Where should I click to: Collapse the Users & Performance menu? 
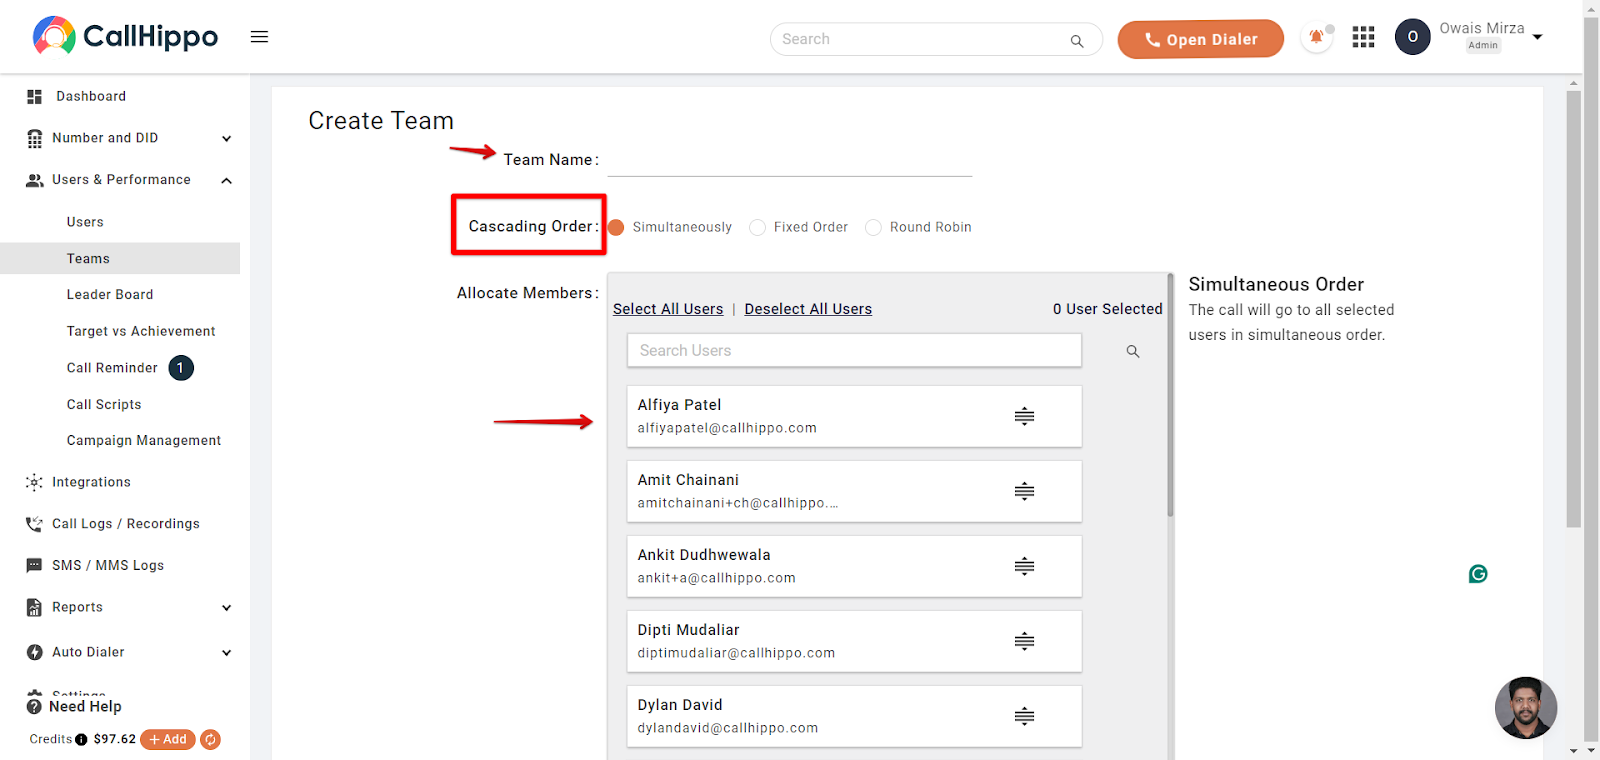[x=227, y=181]
